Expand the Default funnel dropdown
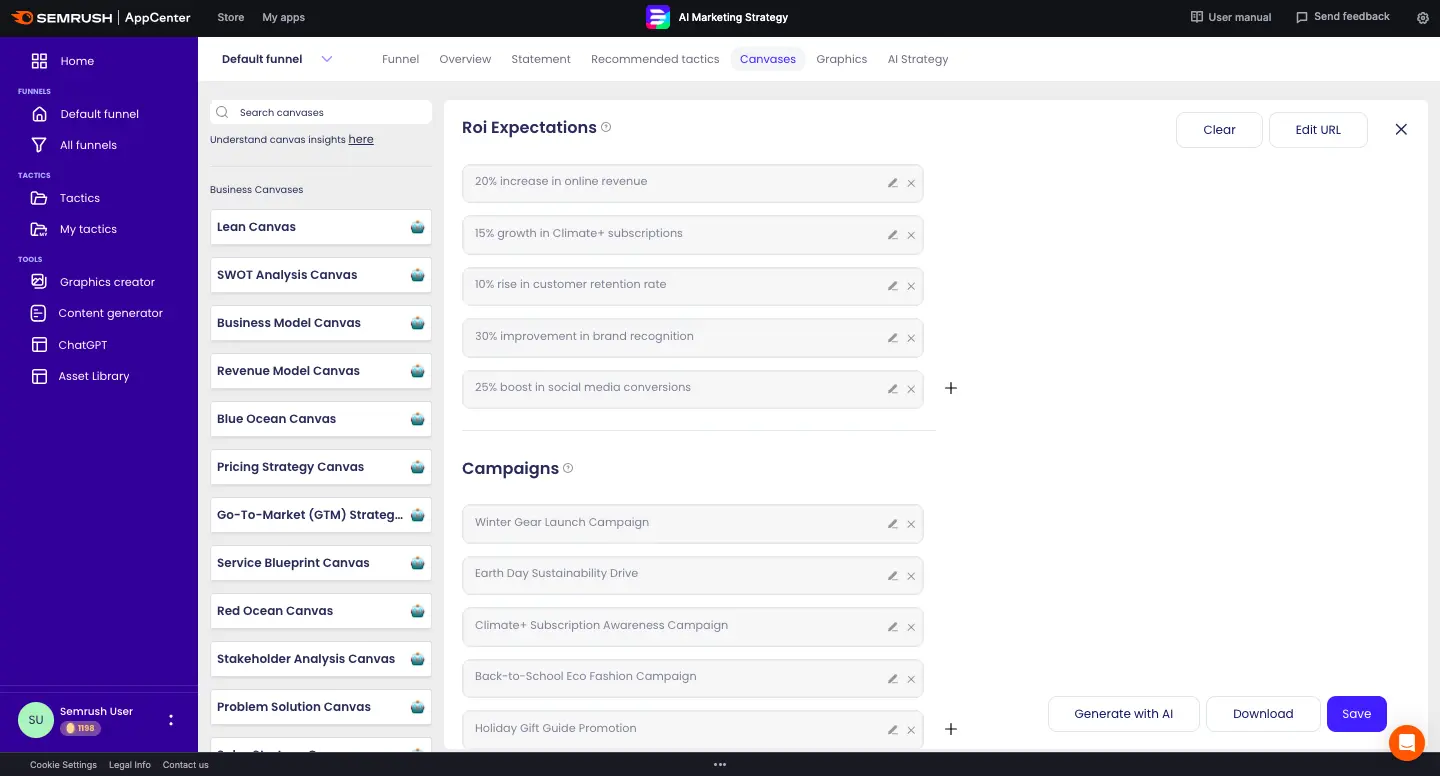The height and width of the screenshot is (776, 1440). [326, 59]
